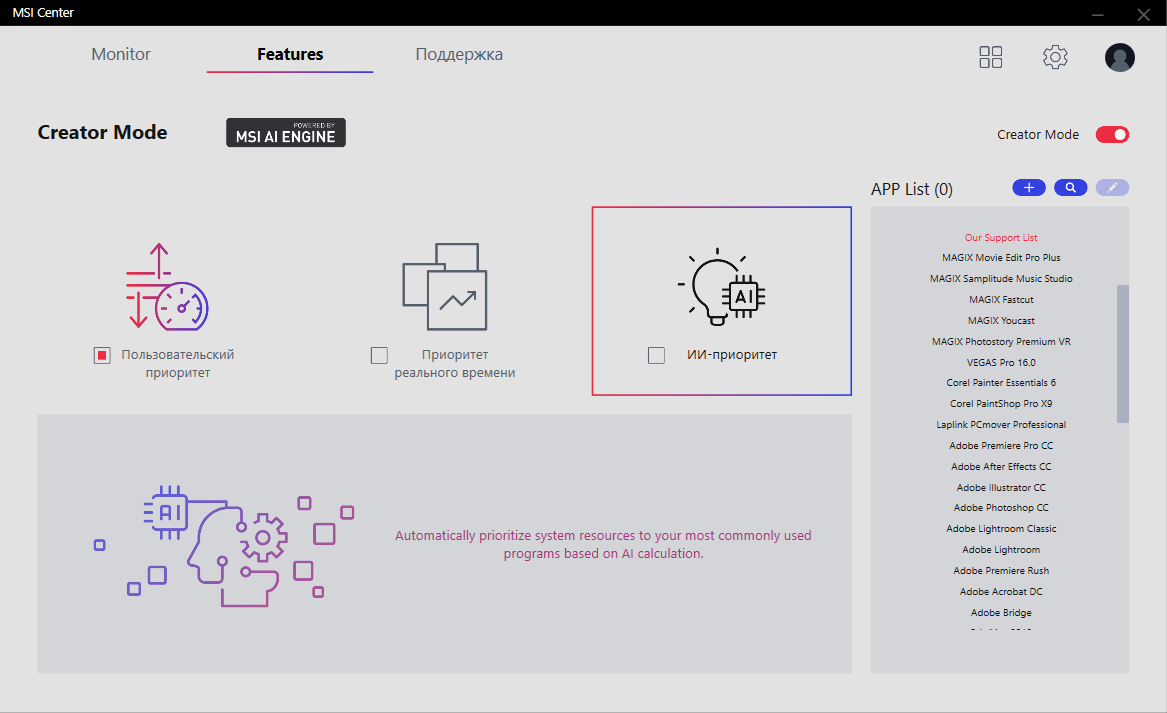
Task: Click 'MAGIX Youcast' list entry
Action: coord(1001,320)
